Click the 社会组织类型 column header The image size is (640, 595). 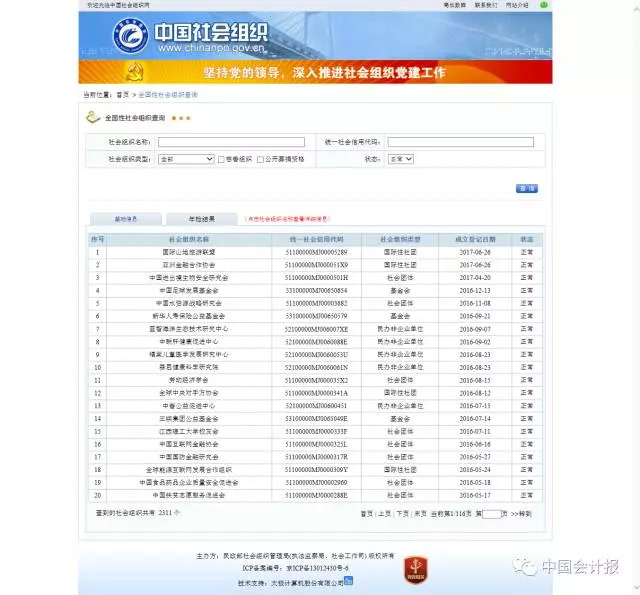coord(400,239)
